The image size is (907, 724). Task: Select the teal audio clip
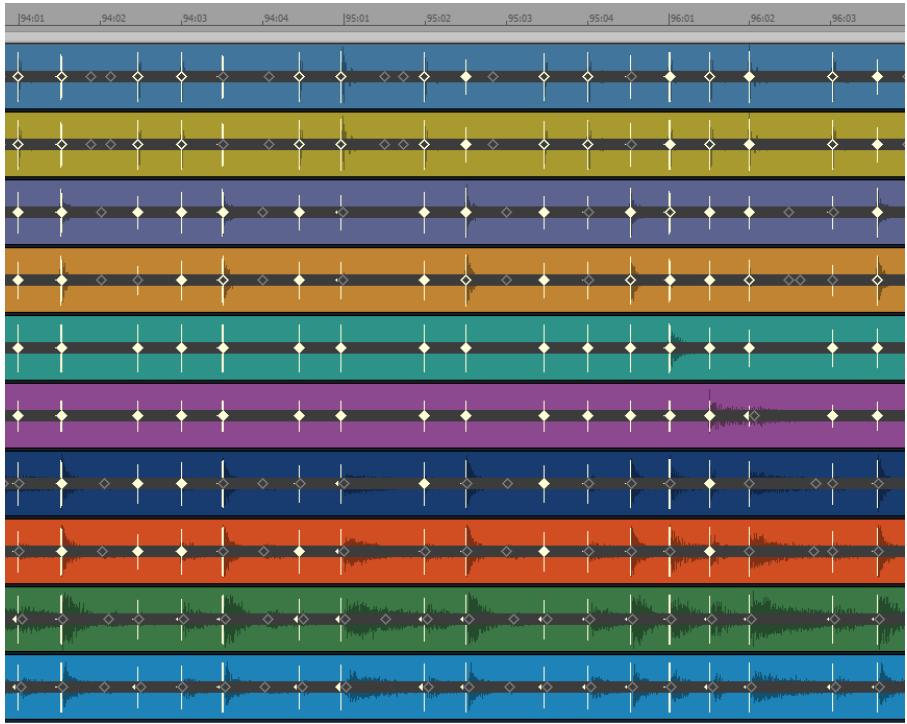[x=455, y=348]
